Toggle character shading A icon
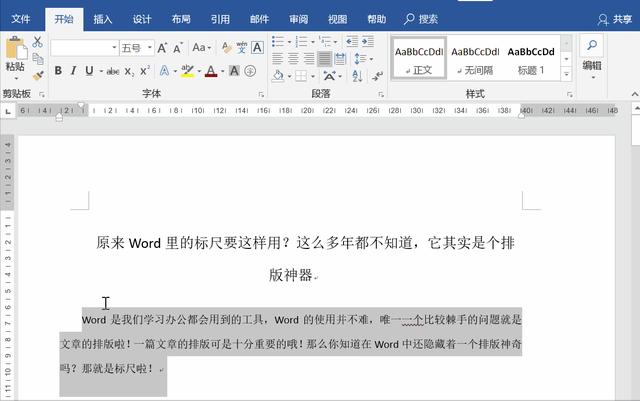Screen dimensions: 640x401 pyautogui.click(x=234, y=71)
